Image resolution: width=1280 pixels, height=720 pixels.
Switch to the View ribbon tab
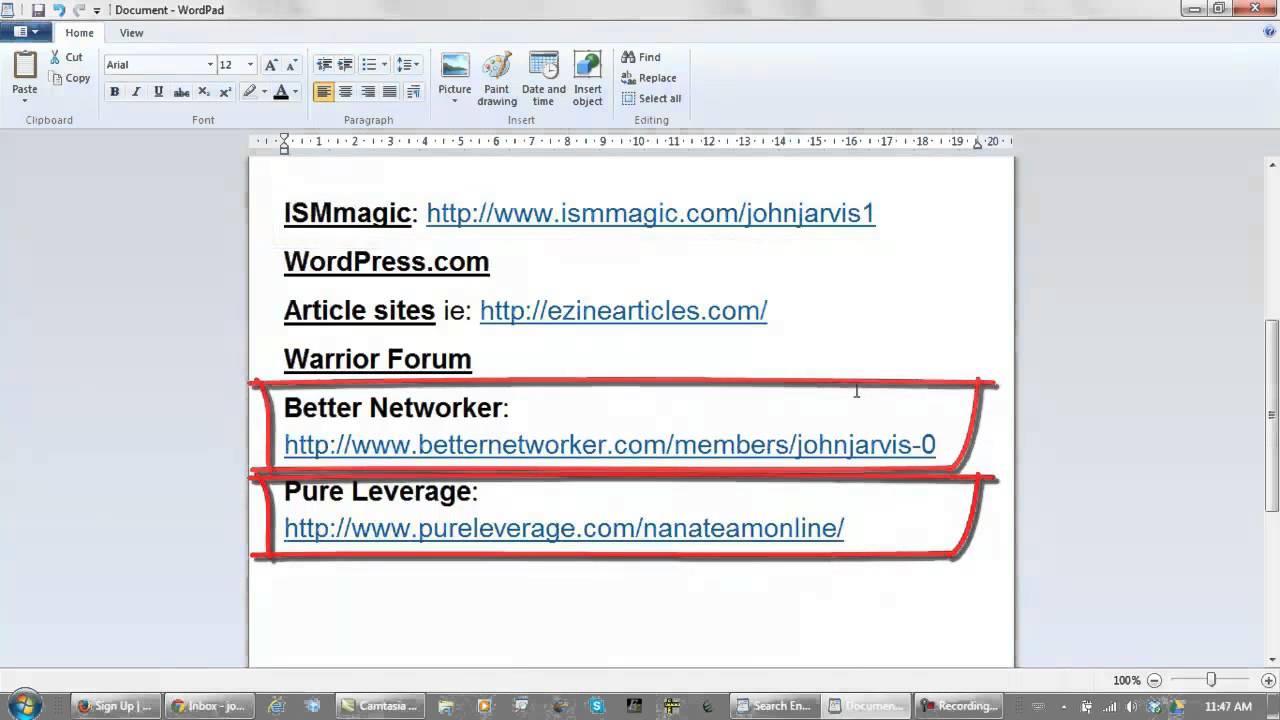[131, 33]
